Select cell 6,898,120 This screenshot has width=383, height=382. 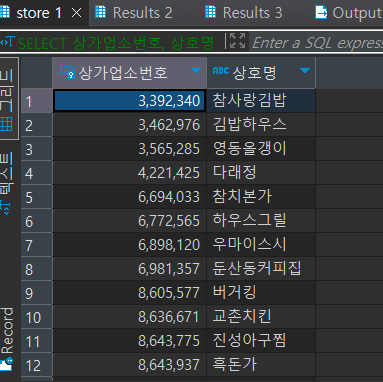pyautogui.click(x=129, y=245)
